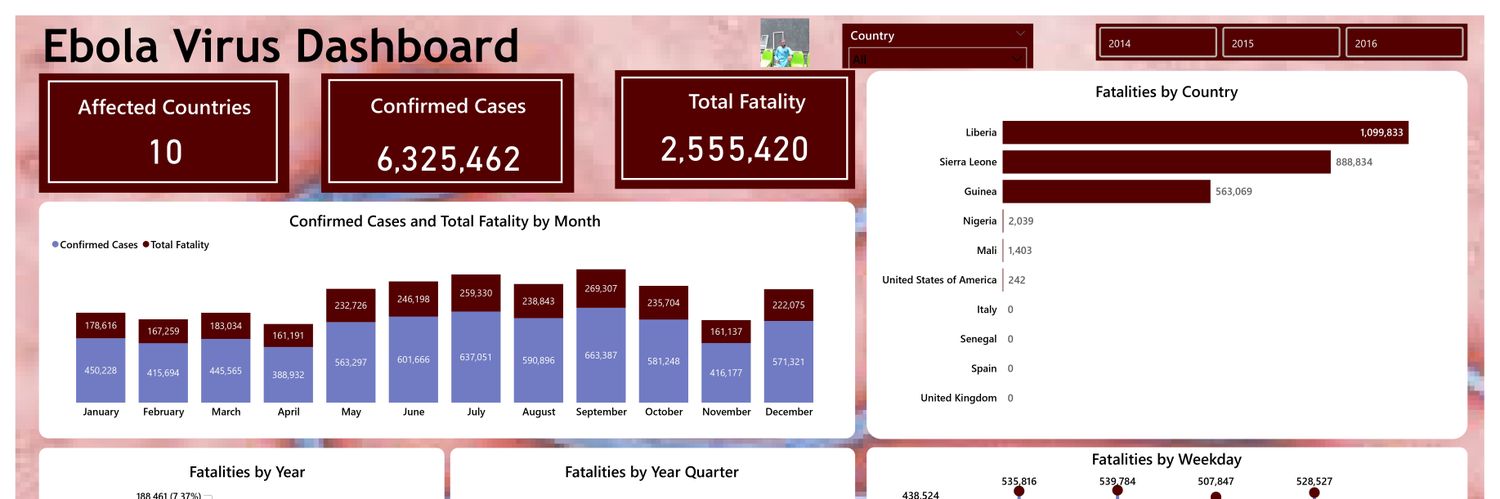1500x499 pixels.
Task: Select November's confirmed cases segment 416,177
Action: coord(726,373)
